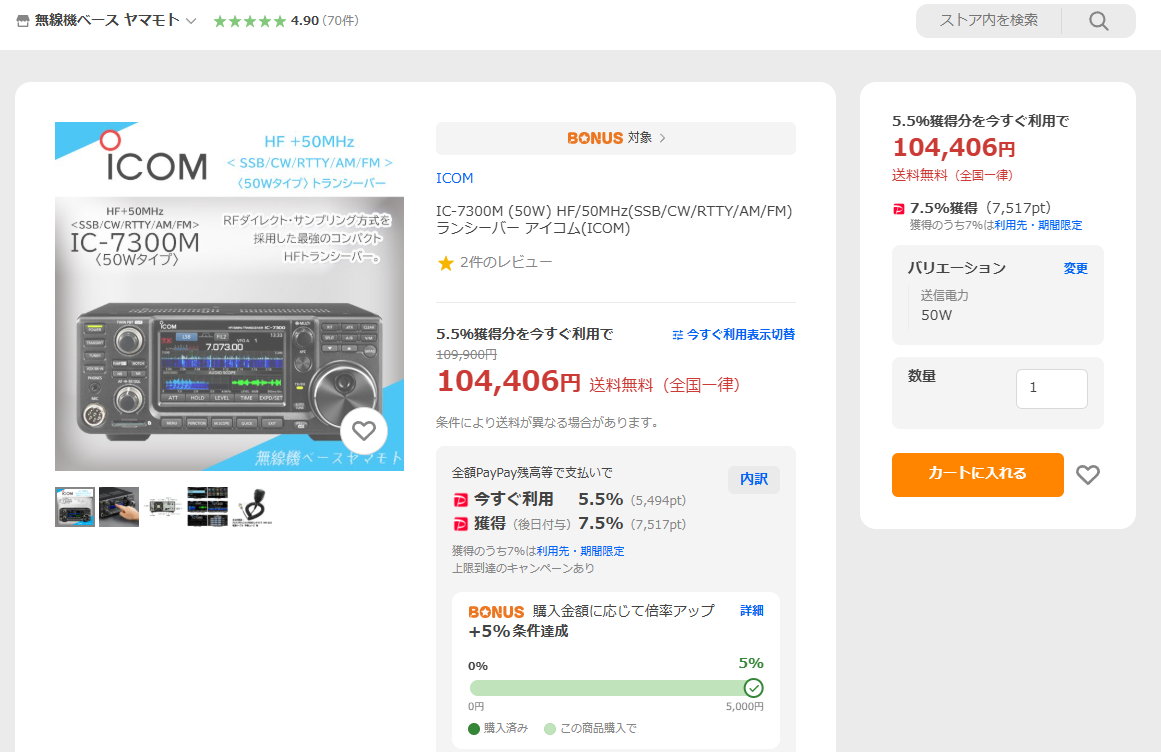
Task: Click the green checkmark on bonus progress bar
Action: point(753,688)
